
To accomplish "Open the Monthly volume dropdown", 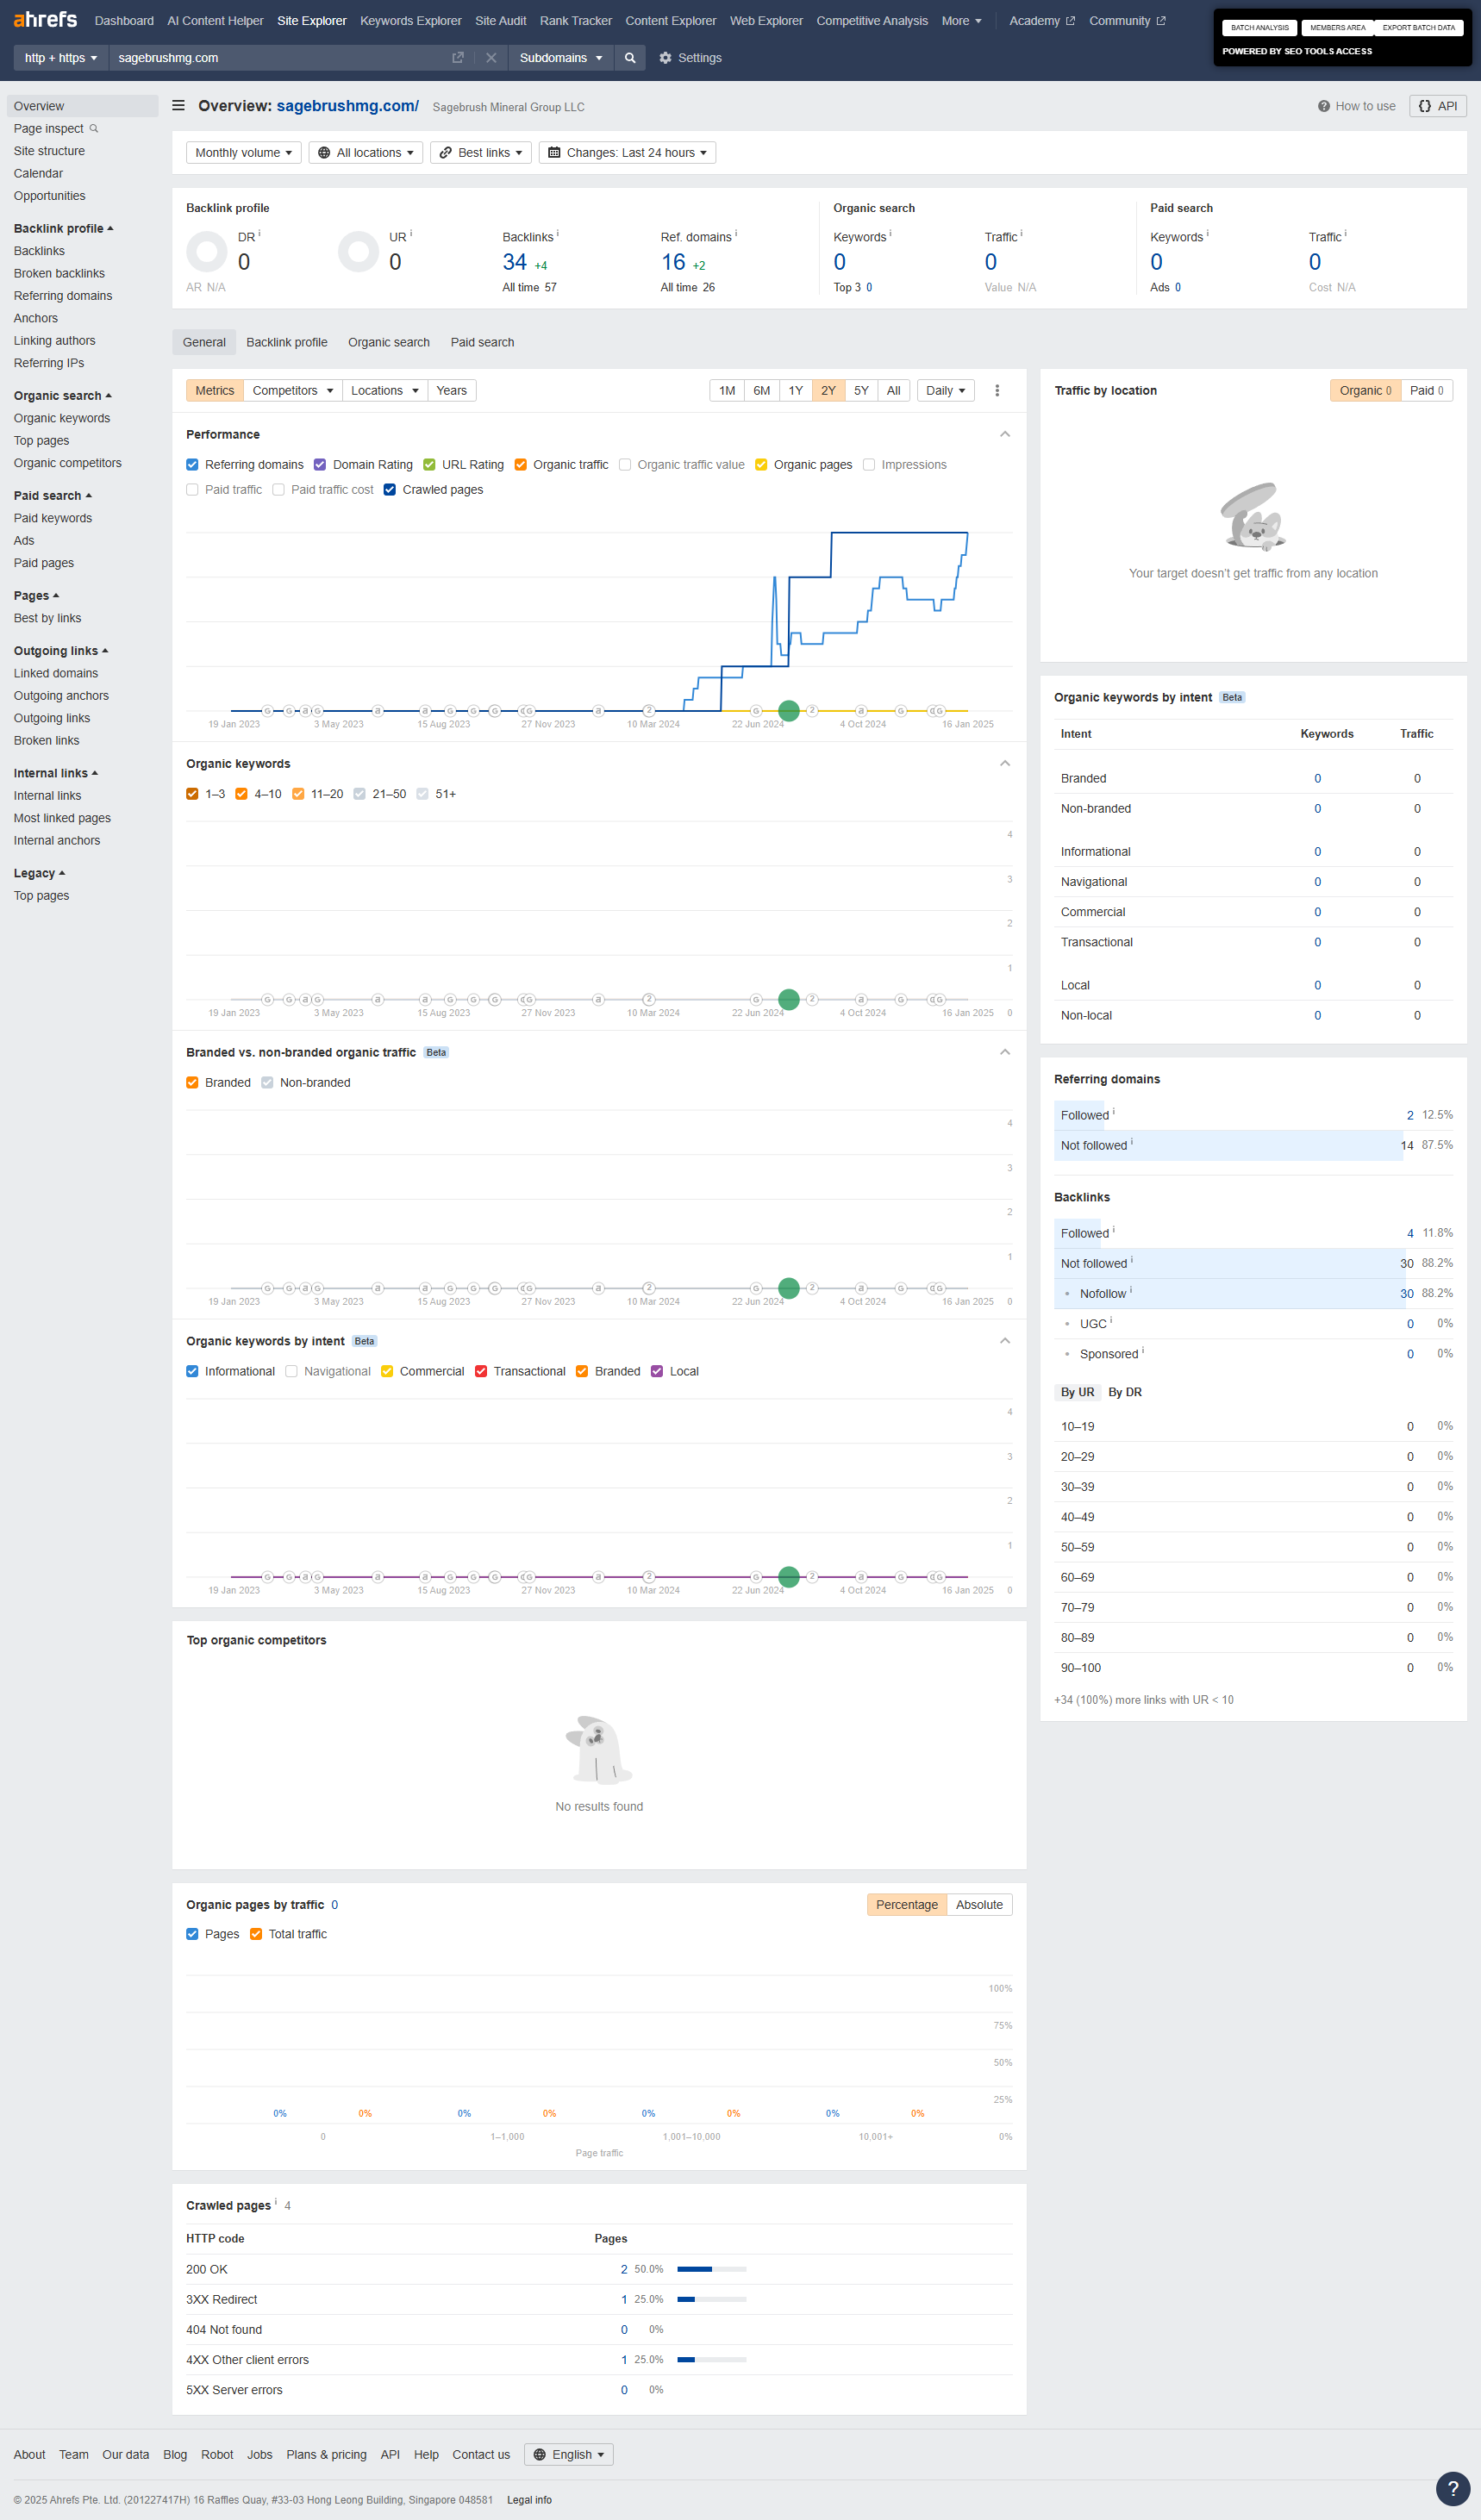I will [x=243, y=153].
